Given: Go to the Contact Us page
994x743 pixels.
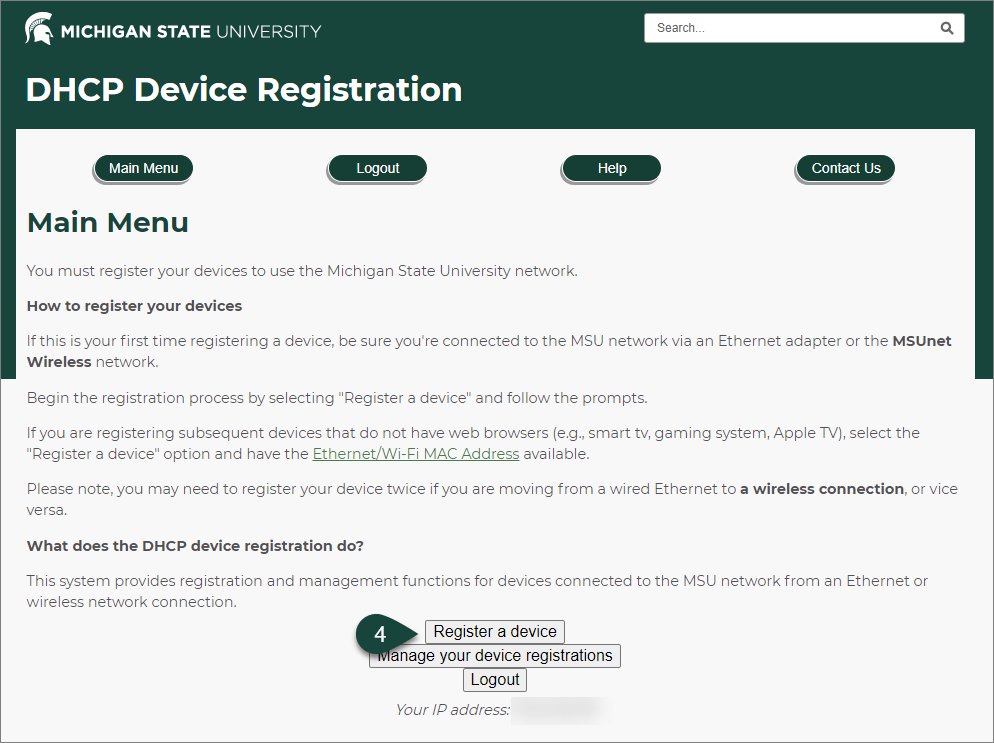Looking at the screenshot, I should coord(846,168).
